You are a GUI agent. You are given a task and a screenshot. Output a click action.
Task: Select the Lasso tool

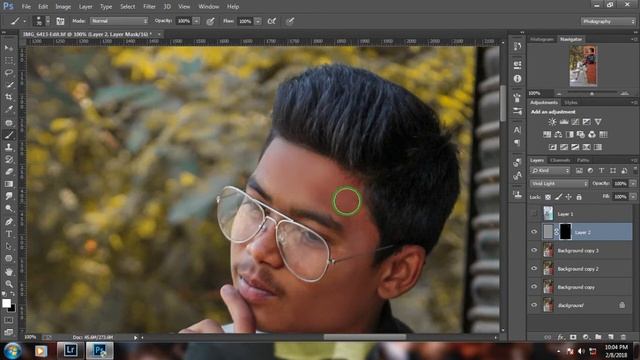click(9, 73)
